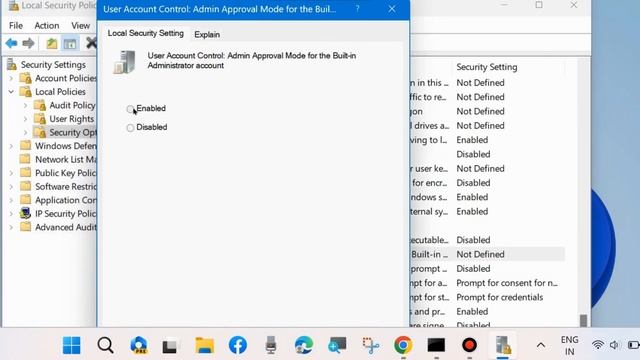
Task: Select Security Options in tree
Action: (x=73, y=132)
